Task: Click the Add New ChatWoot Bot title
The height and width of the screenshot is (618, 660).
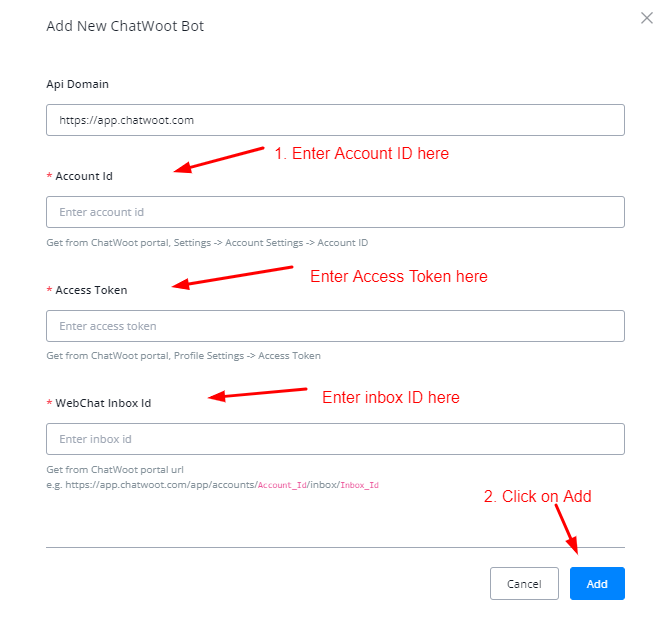Action: [x=125, y=26]
